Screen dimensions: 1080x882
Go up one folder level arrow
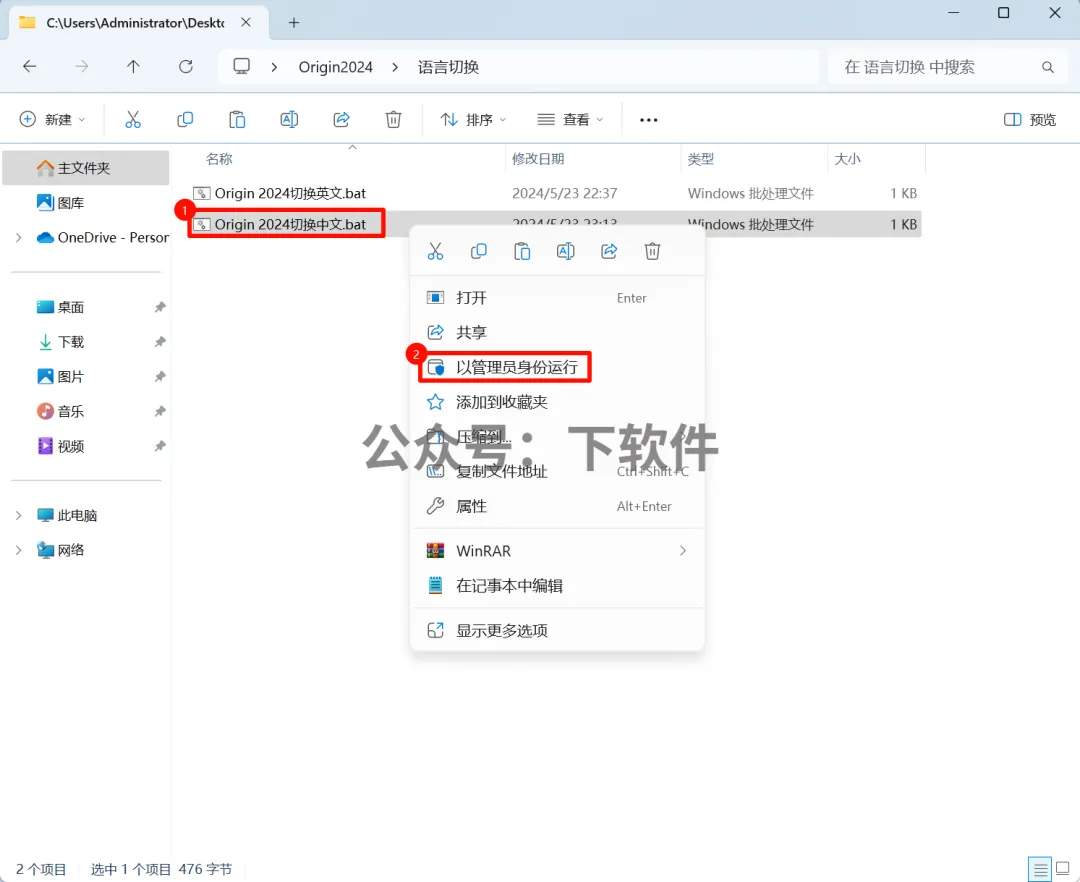click(x=133, y=67)
